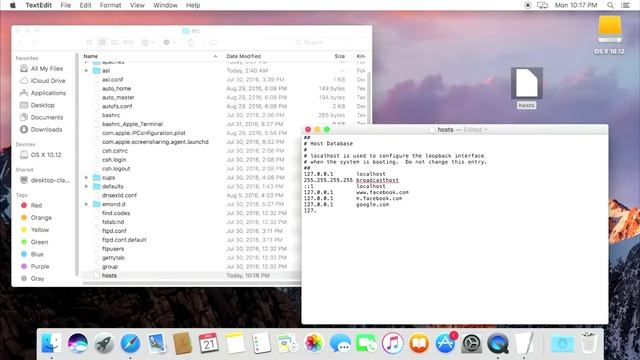This screenshot has width=640, height=360.
Task: Expand the defaults folder in Finder
Action: (x=86, y=187)
